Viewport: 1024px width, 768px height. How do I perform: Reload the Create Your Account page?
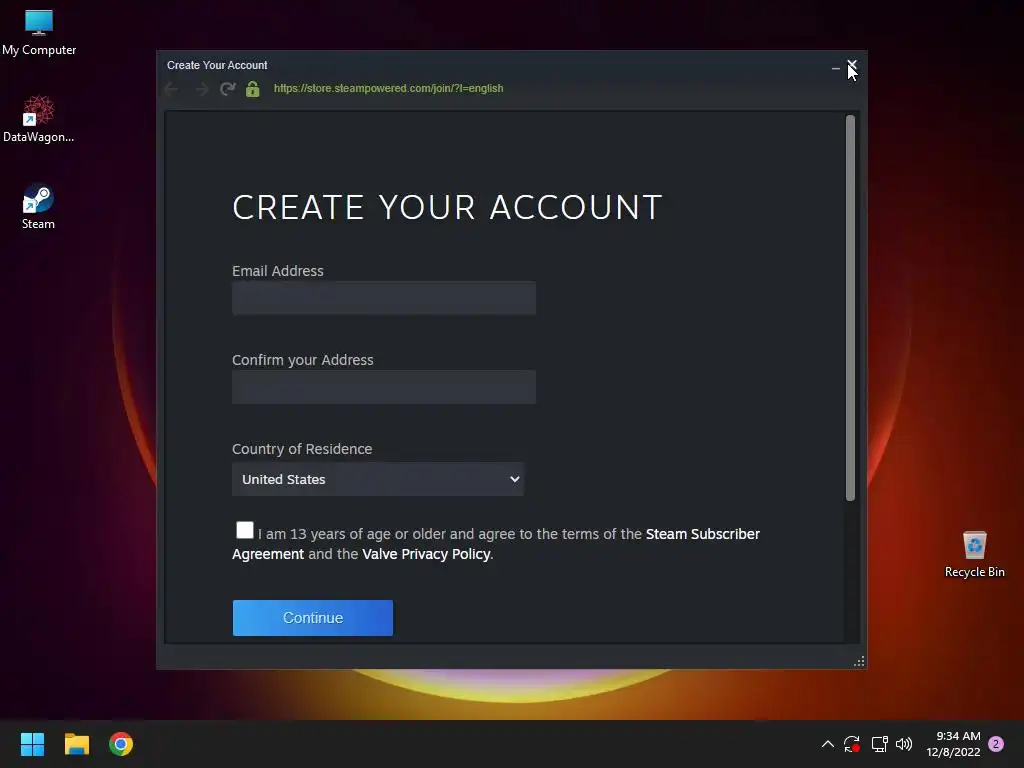click(x=227, y=89)
